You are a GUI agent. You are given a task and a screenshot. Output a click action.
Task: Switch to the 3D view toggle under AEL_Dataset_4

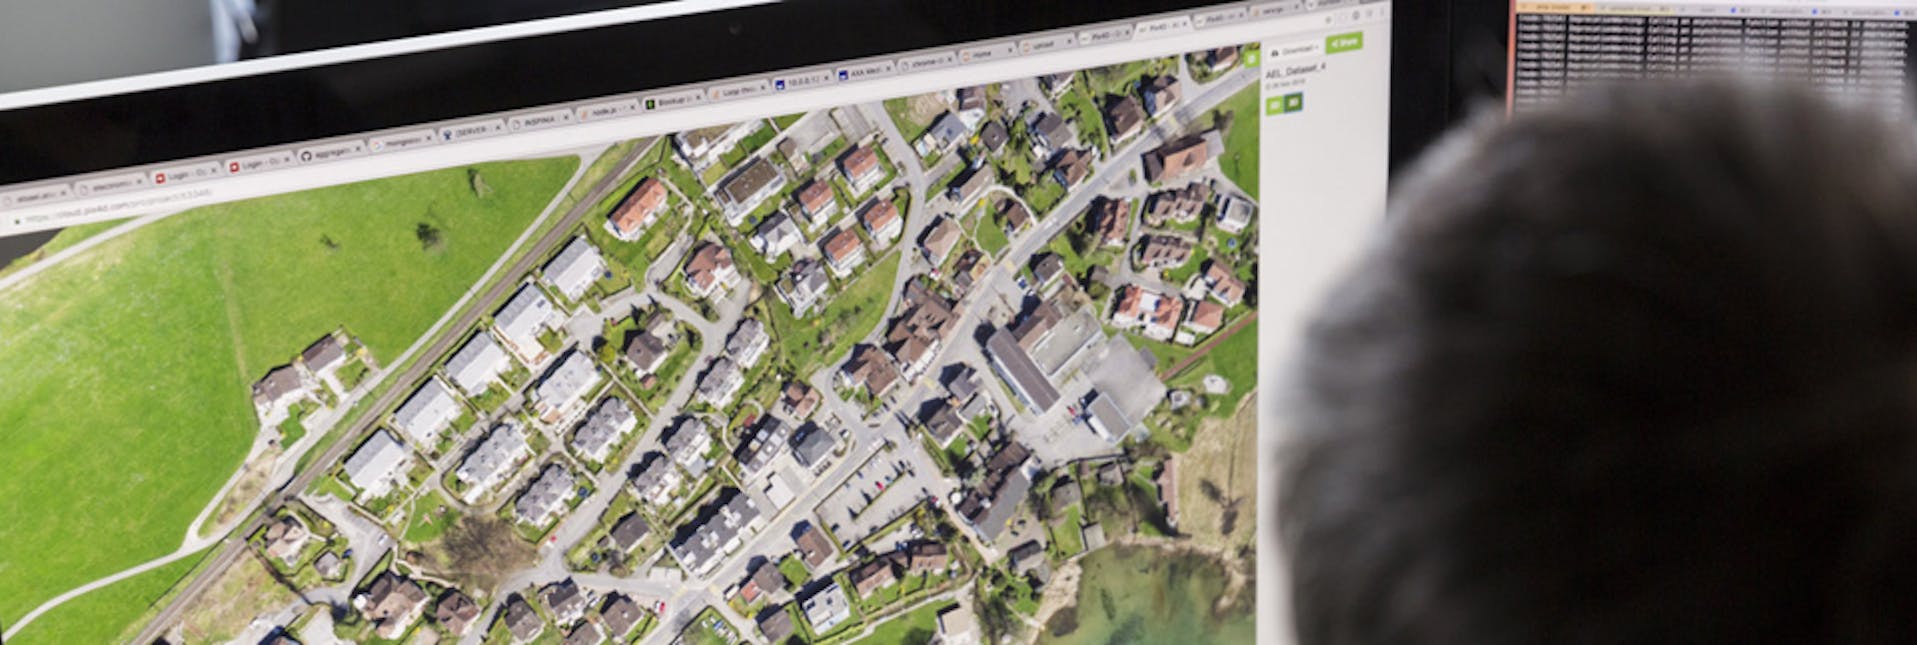(x=1292, y=102)
